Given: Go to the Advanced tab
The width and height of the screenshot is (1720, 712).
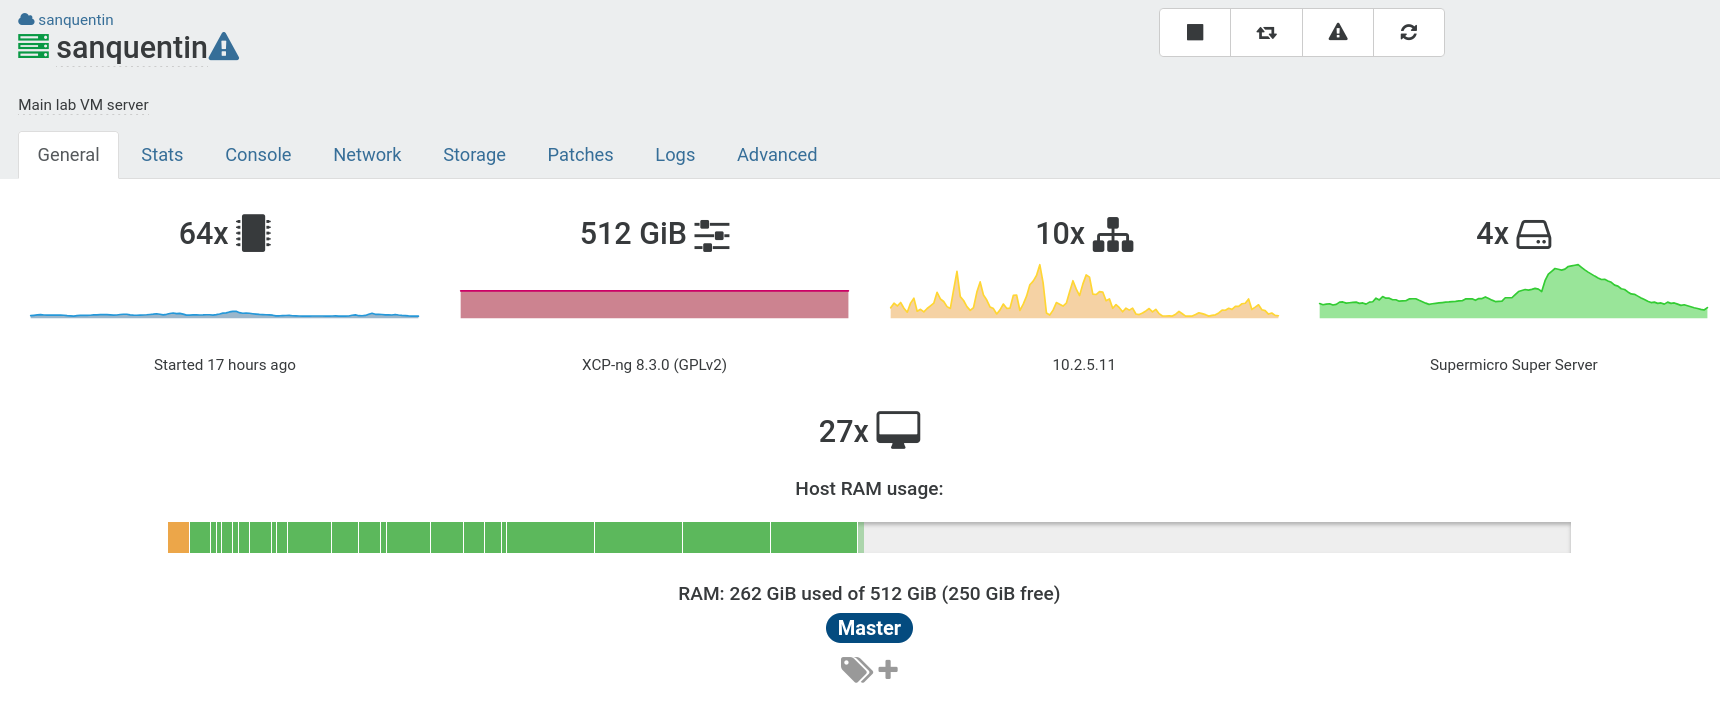Looking at the screenshot, I should [x=776, y=155].
